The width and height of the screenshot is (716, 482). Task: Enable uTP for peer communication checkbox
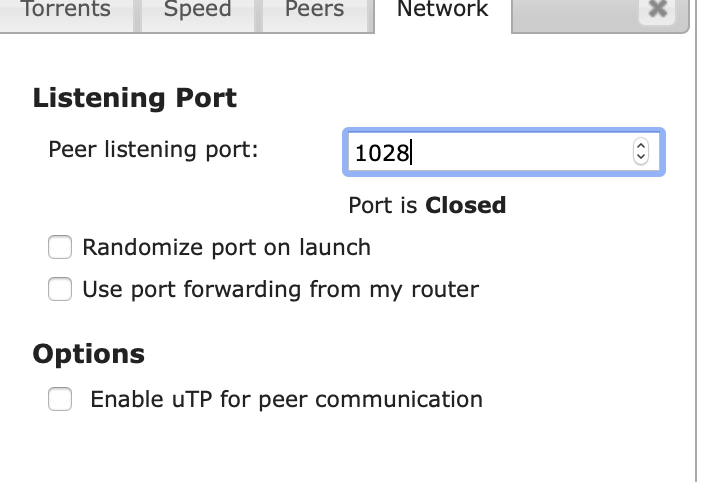[x=61, y=400]
